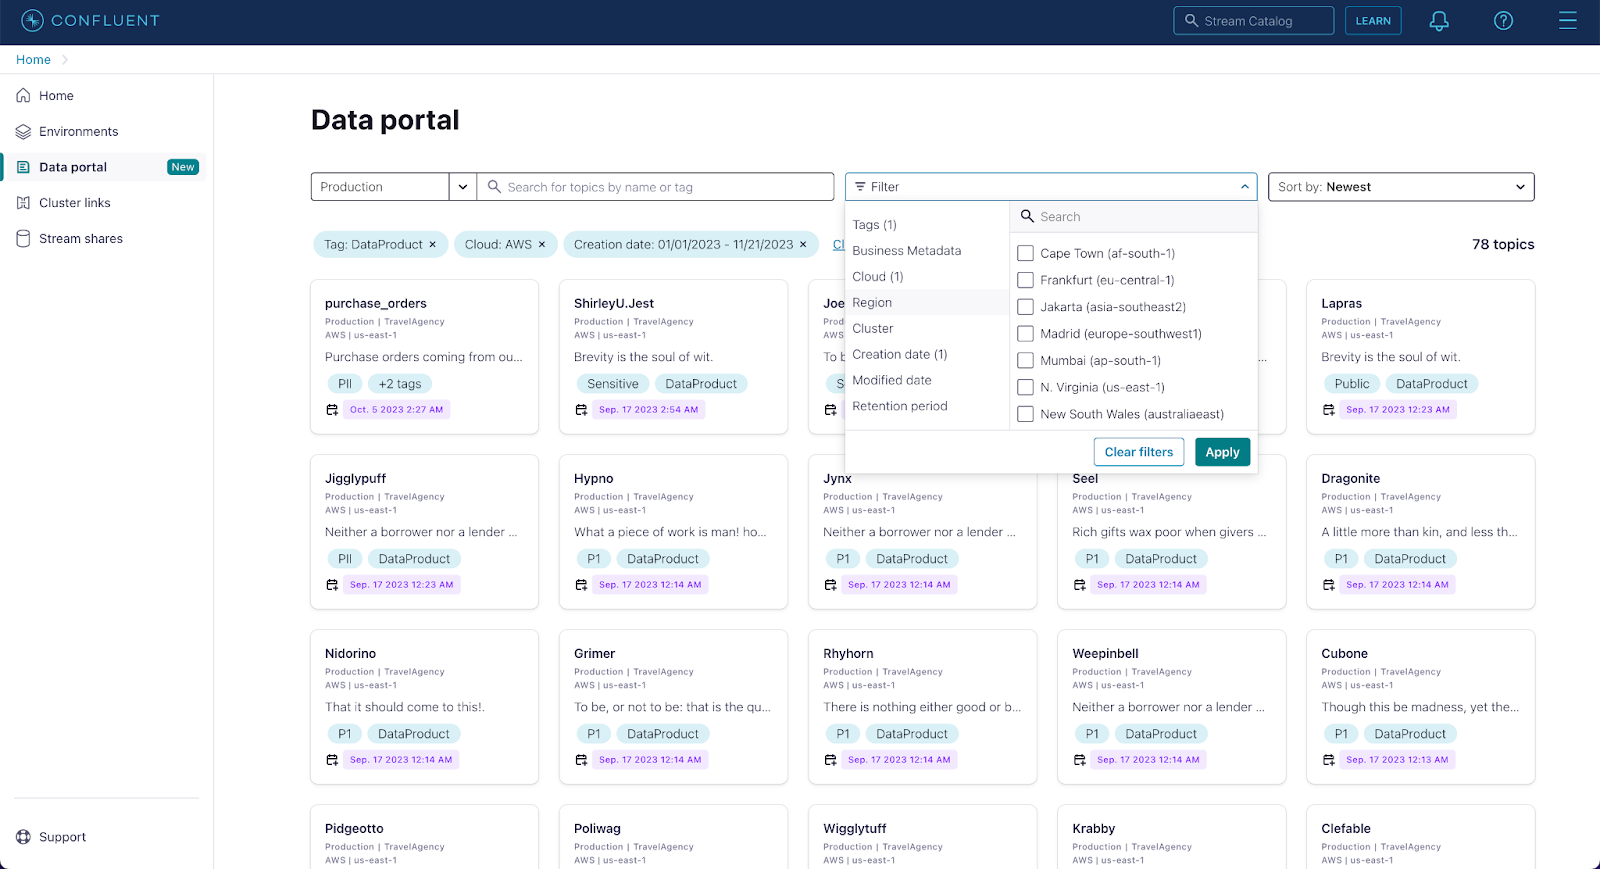Click the Confluent logo icon
The width and height of the screenshot is (1600, 869).
point(32,20)
